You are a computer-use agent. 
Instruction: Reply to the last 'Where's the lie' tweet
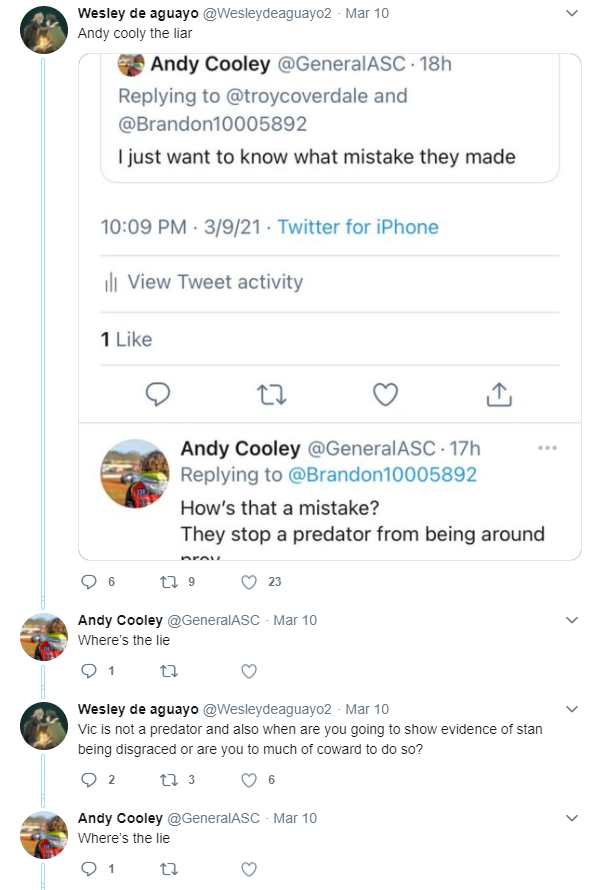pos(89,869)
